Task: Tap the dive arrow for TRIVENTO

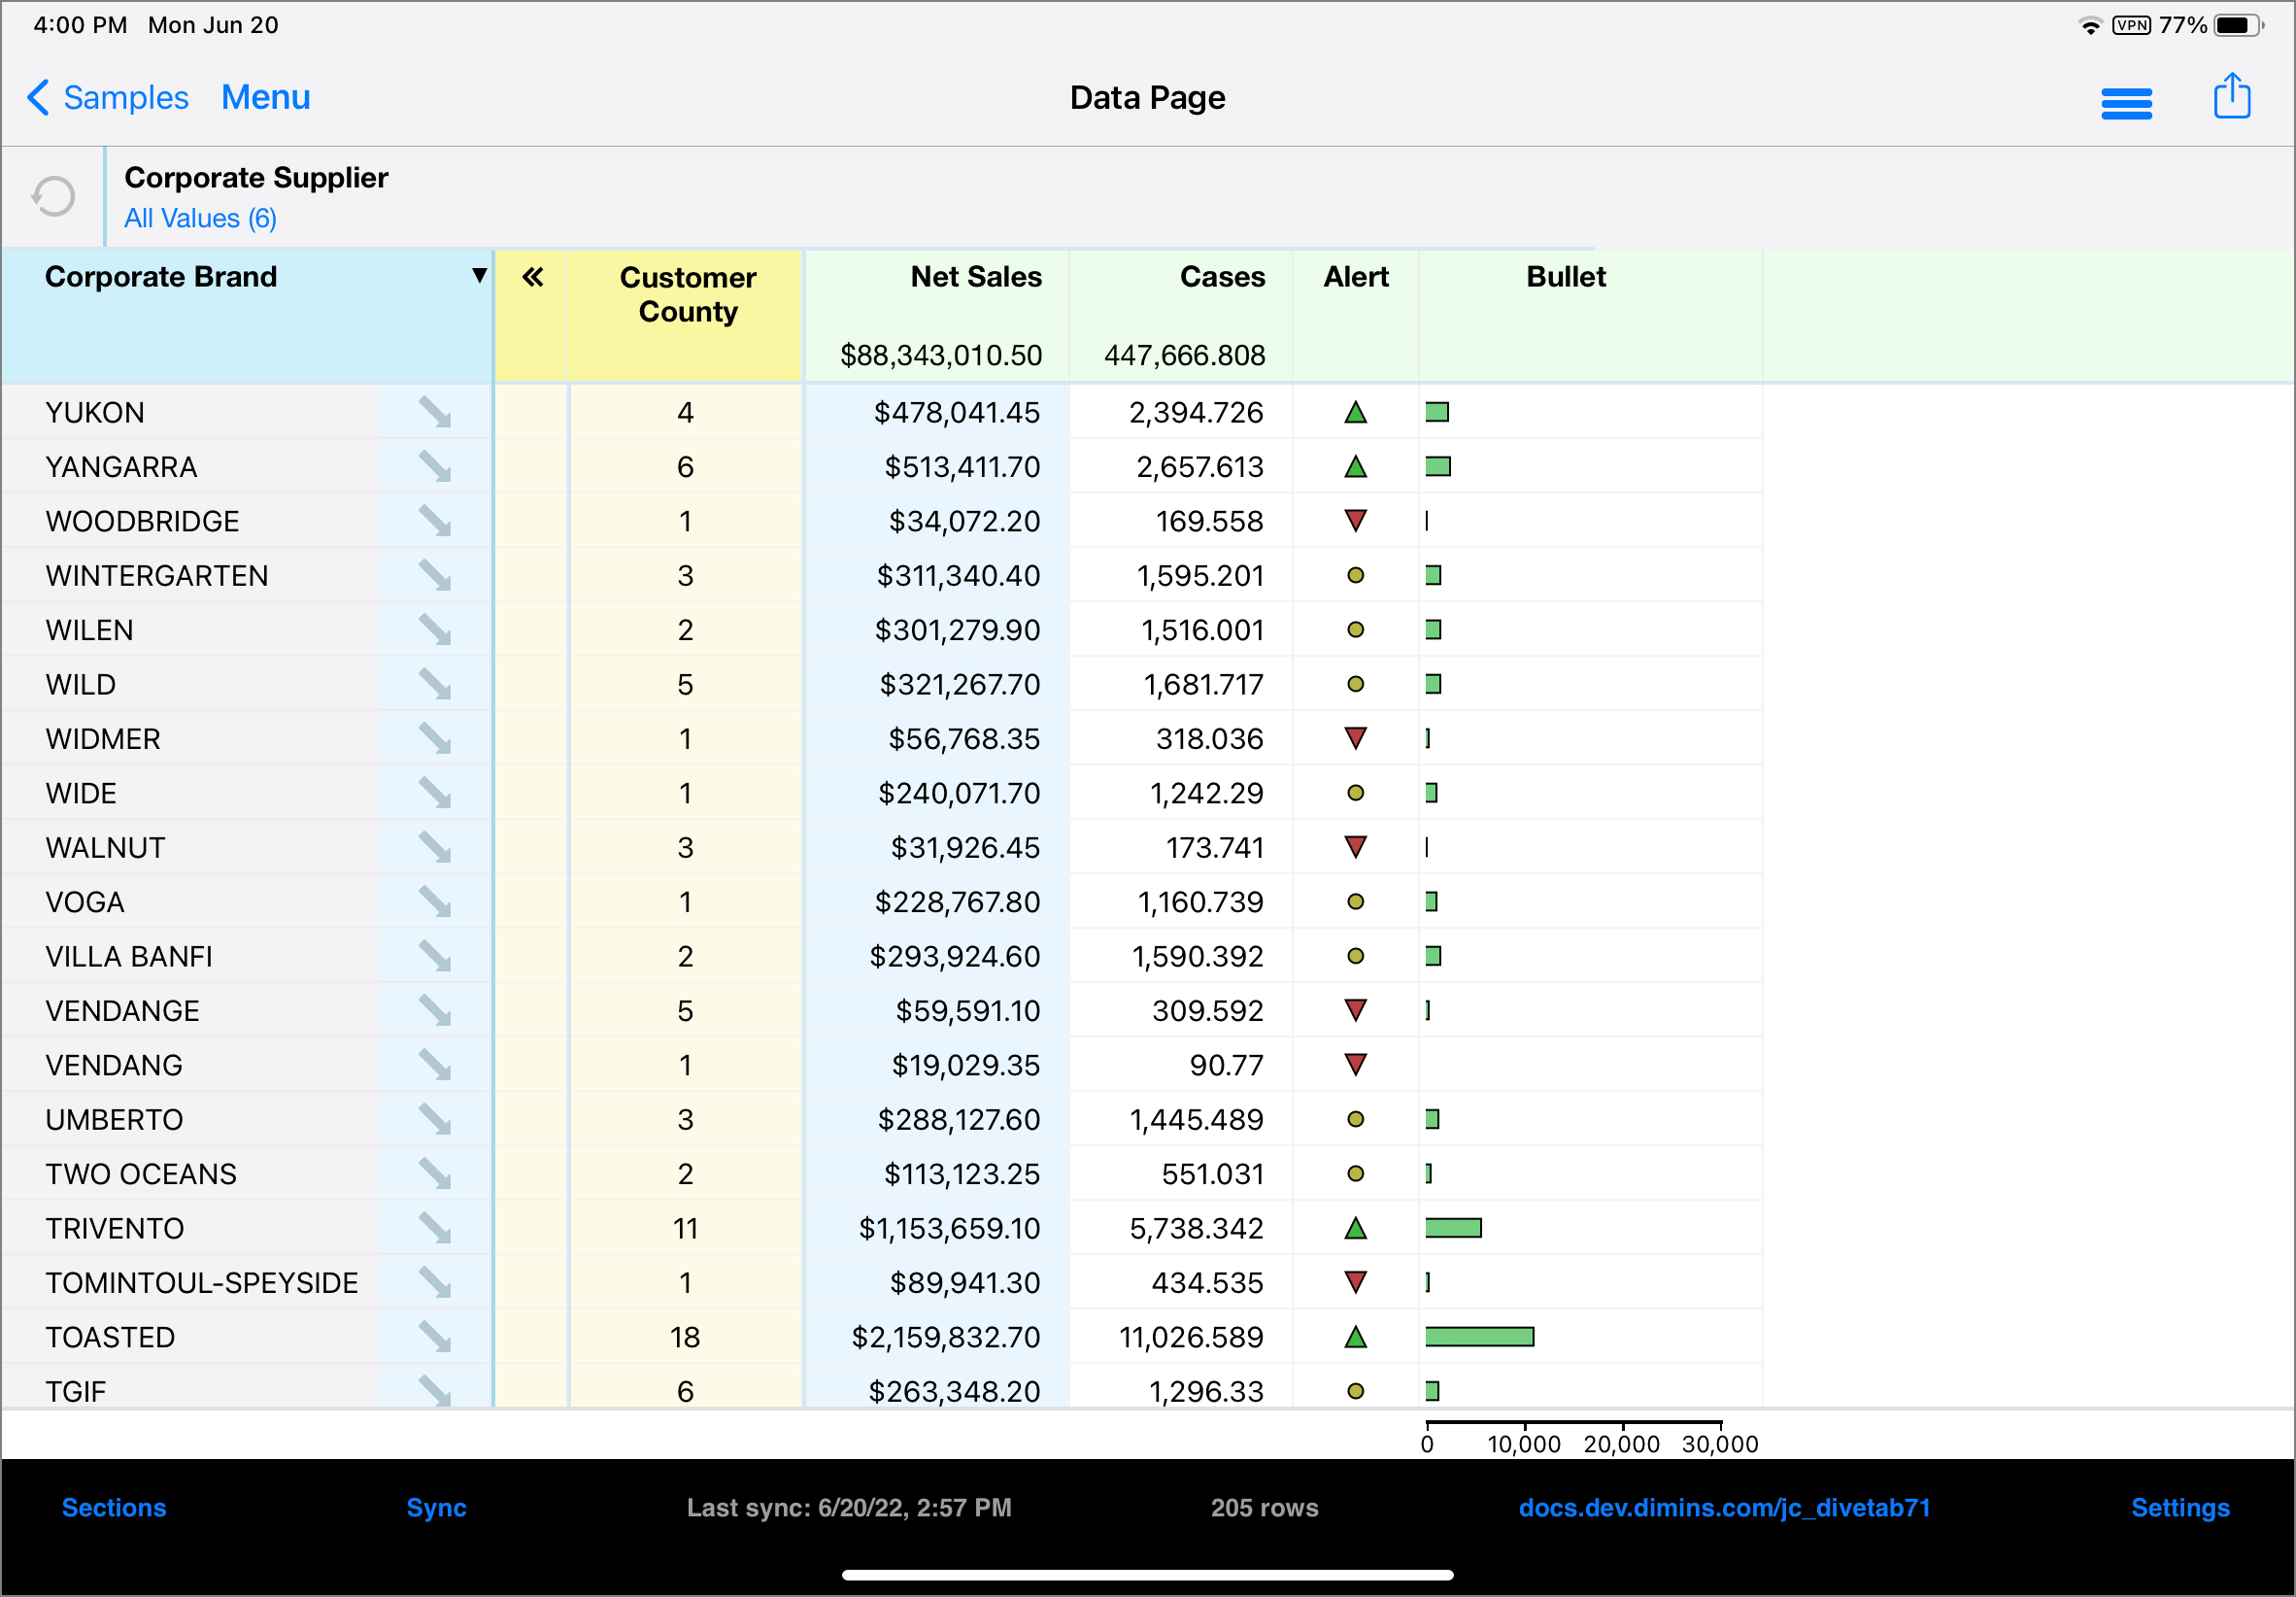Action: (435, 1228)
